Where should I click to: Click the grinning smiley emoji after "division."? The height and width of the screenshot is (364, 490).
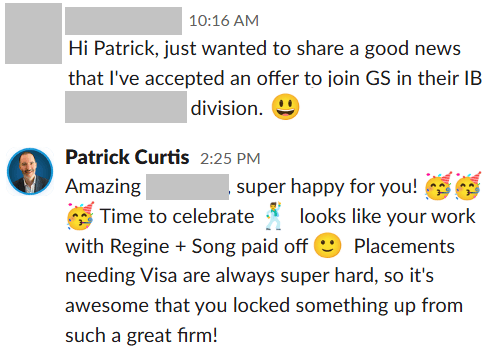click(x=285, y=107)
